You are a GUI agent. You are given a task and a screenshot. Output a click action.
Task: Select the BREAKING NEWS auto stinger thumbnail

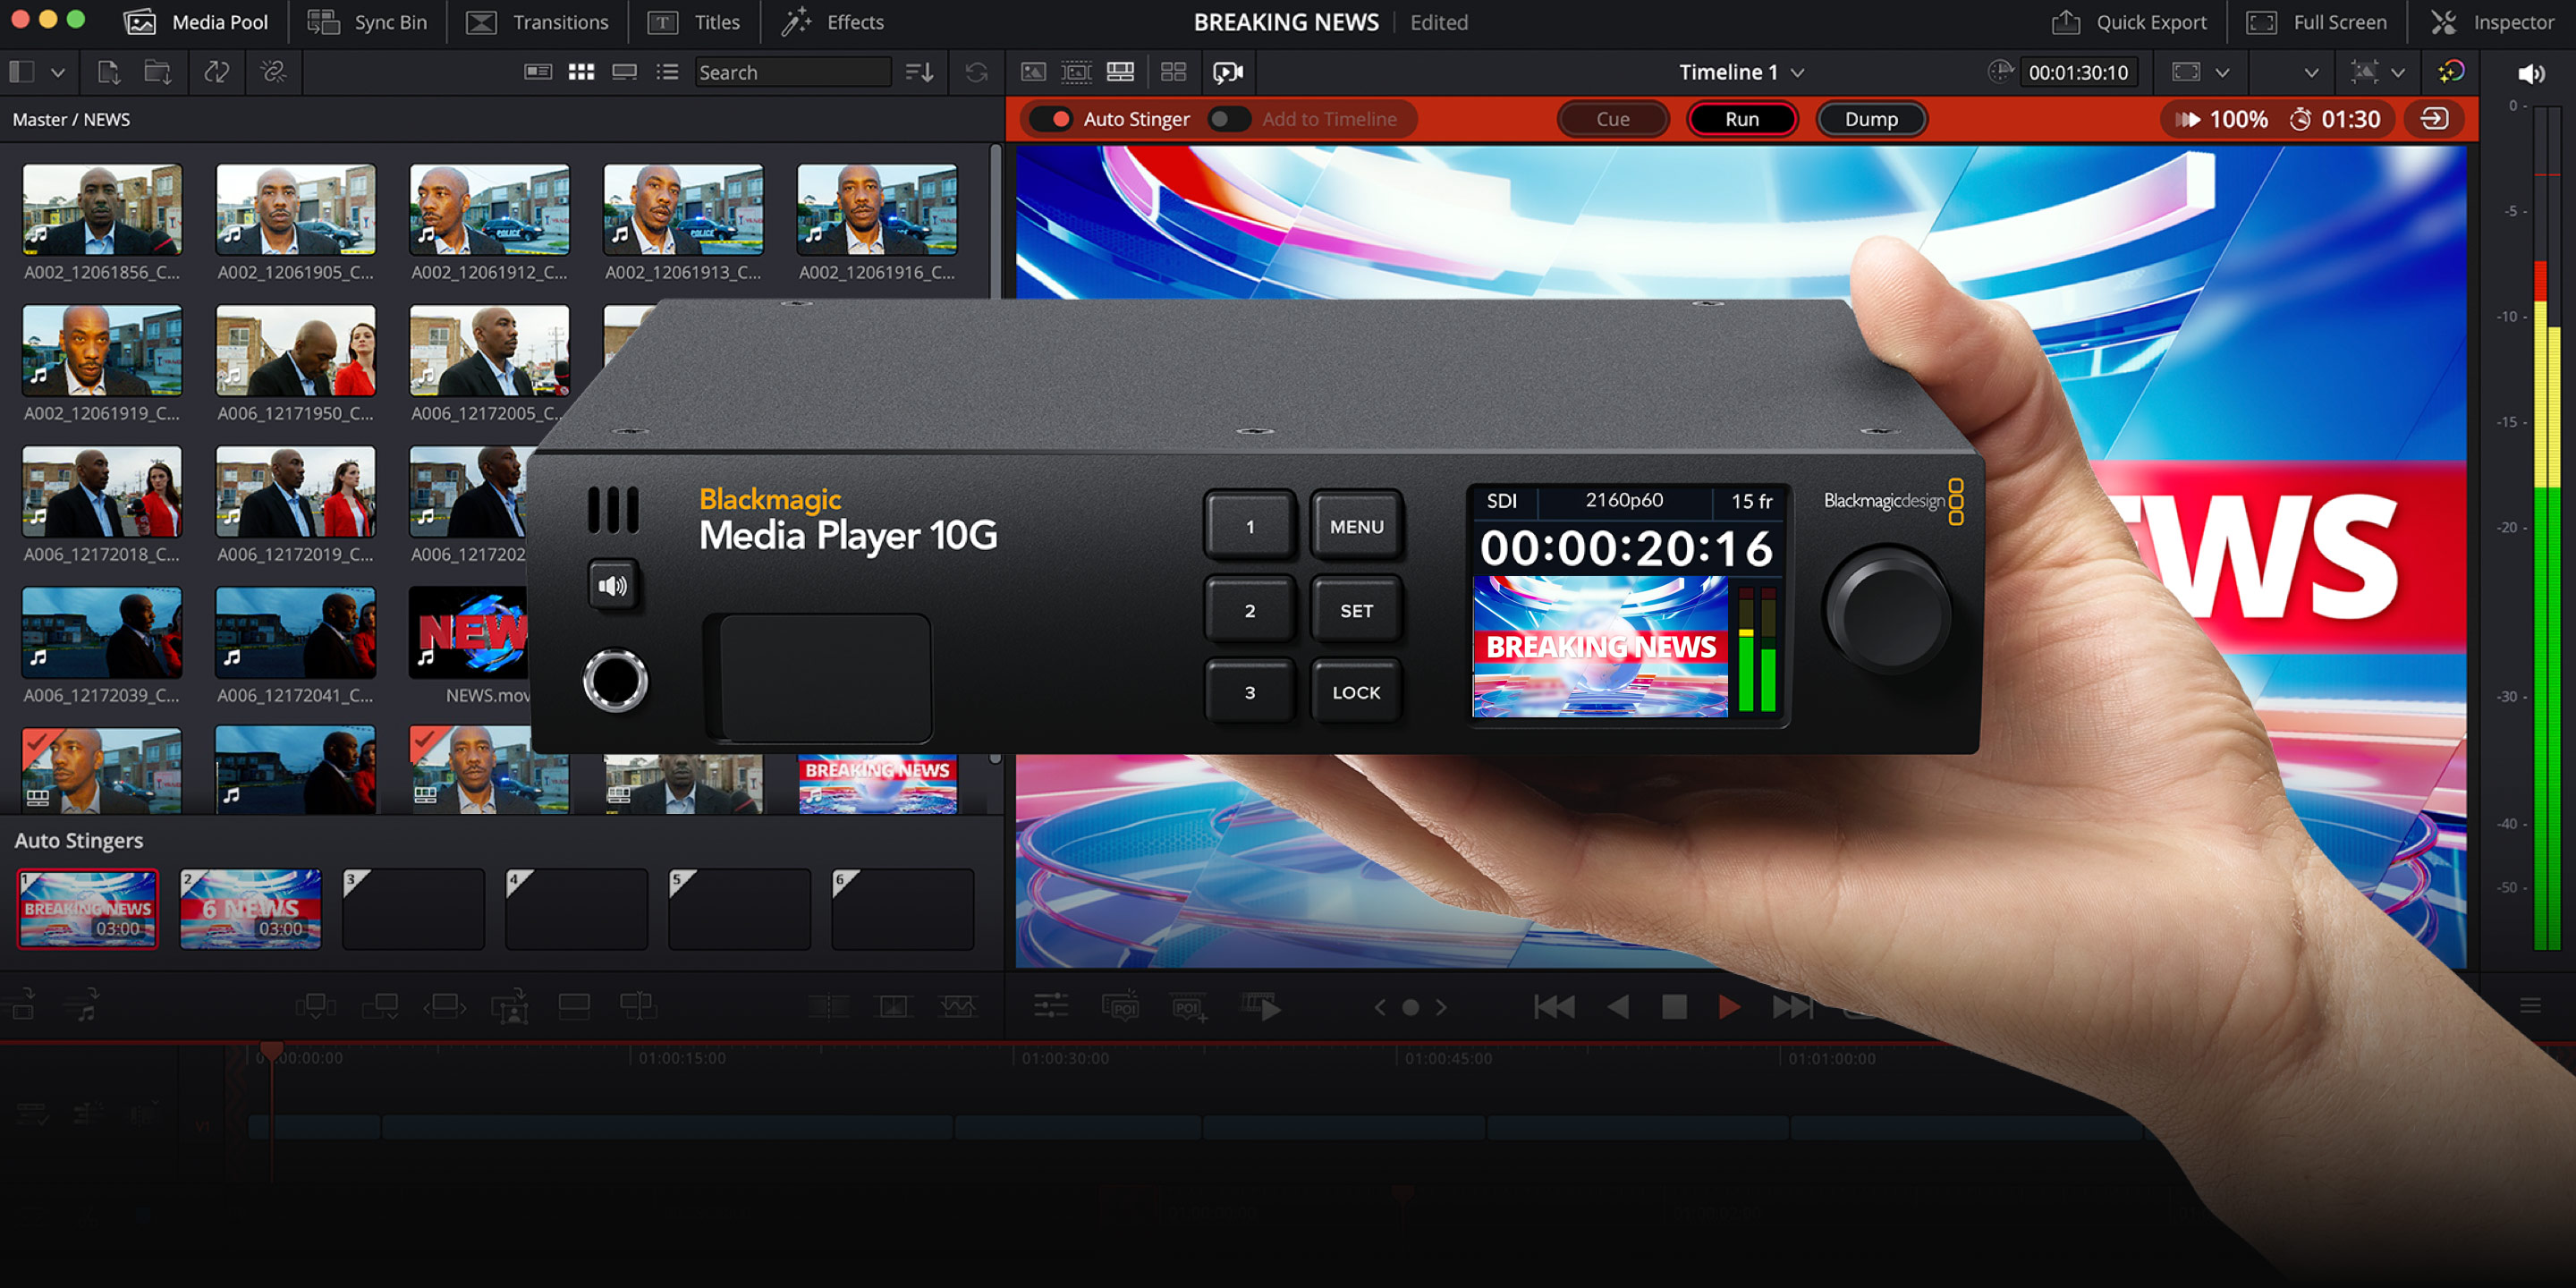click(88, 908)
